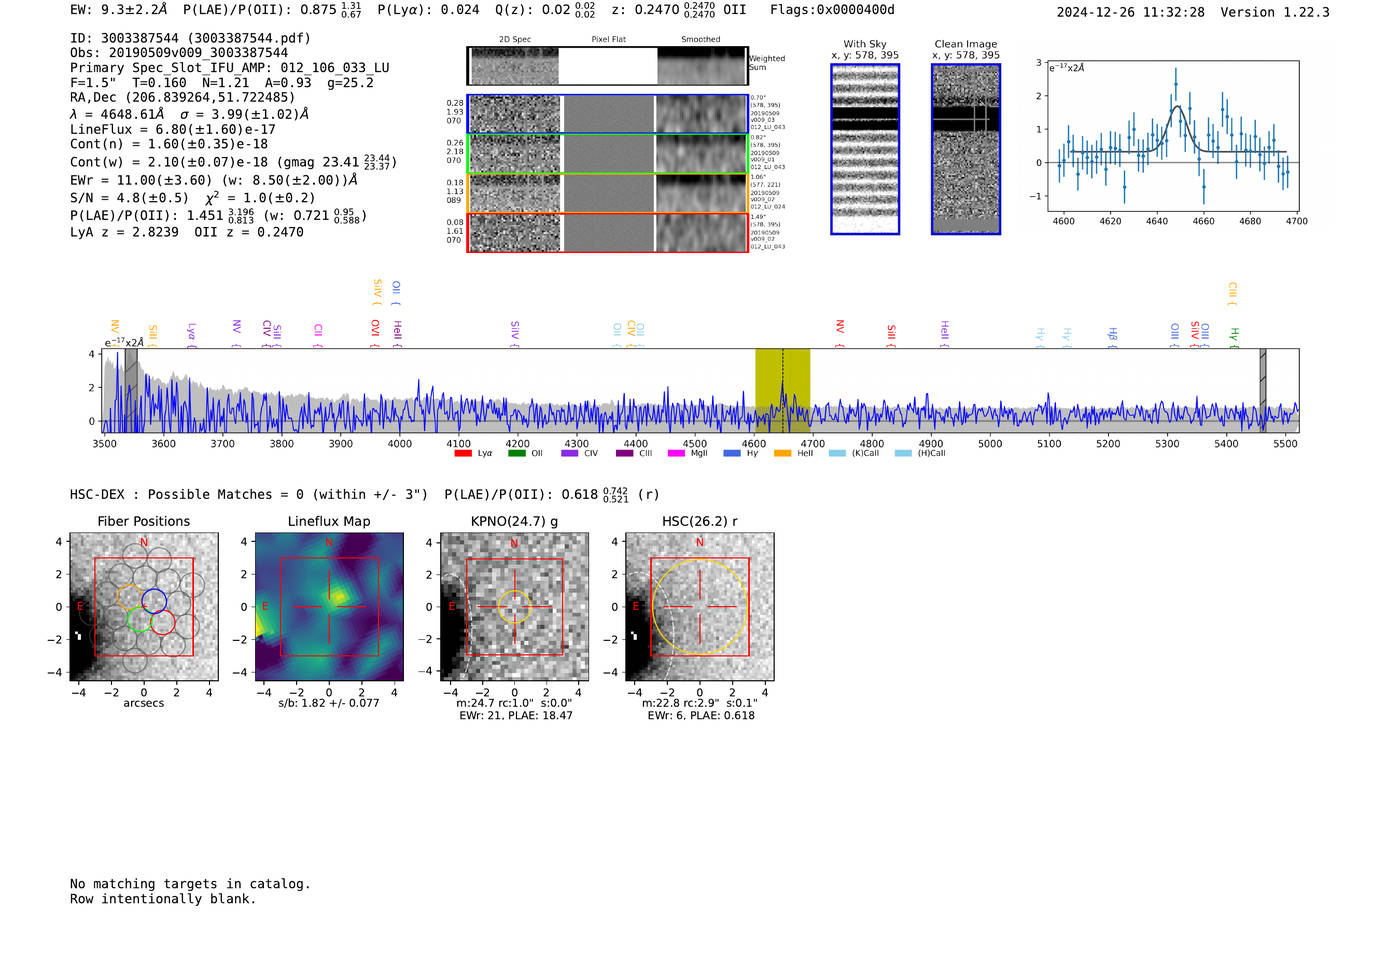Click the Gaussian emission line fit plot

coord(1172,136)
